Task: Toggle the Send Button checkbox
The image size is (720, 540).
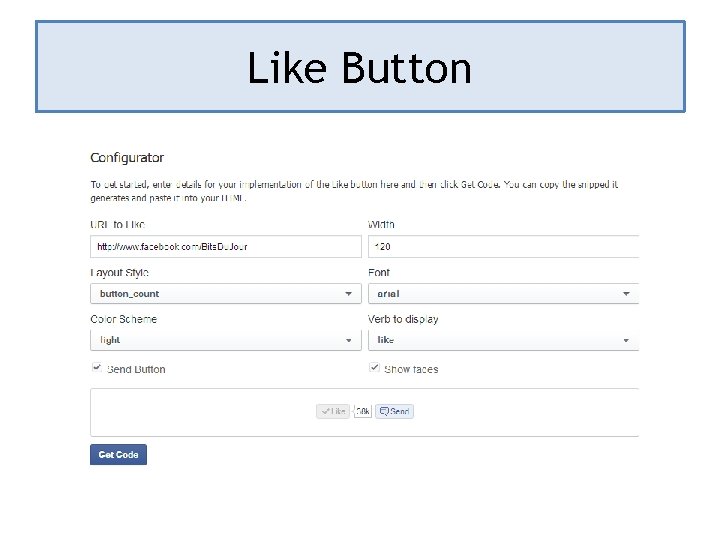Action: [97, 368]
